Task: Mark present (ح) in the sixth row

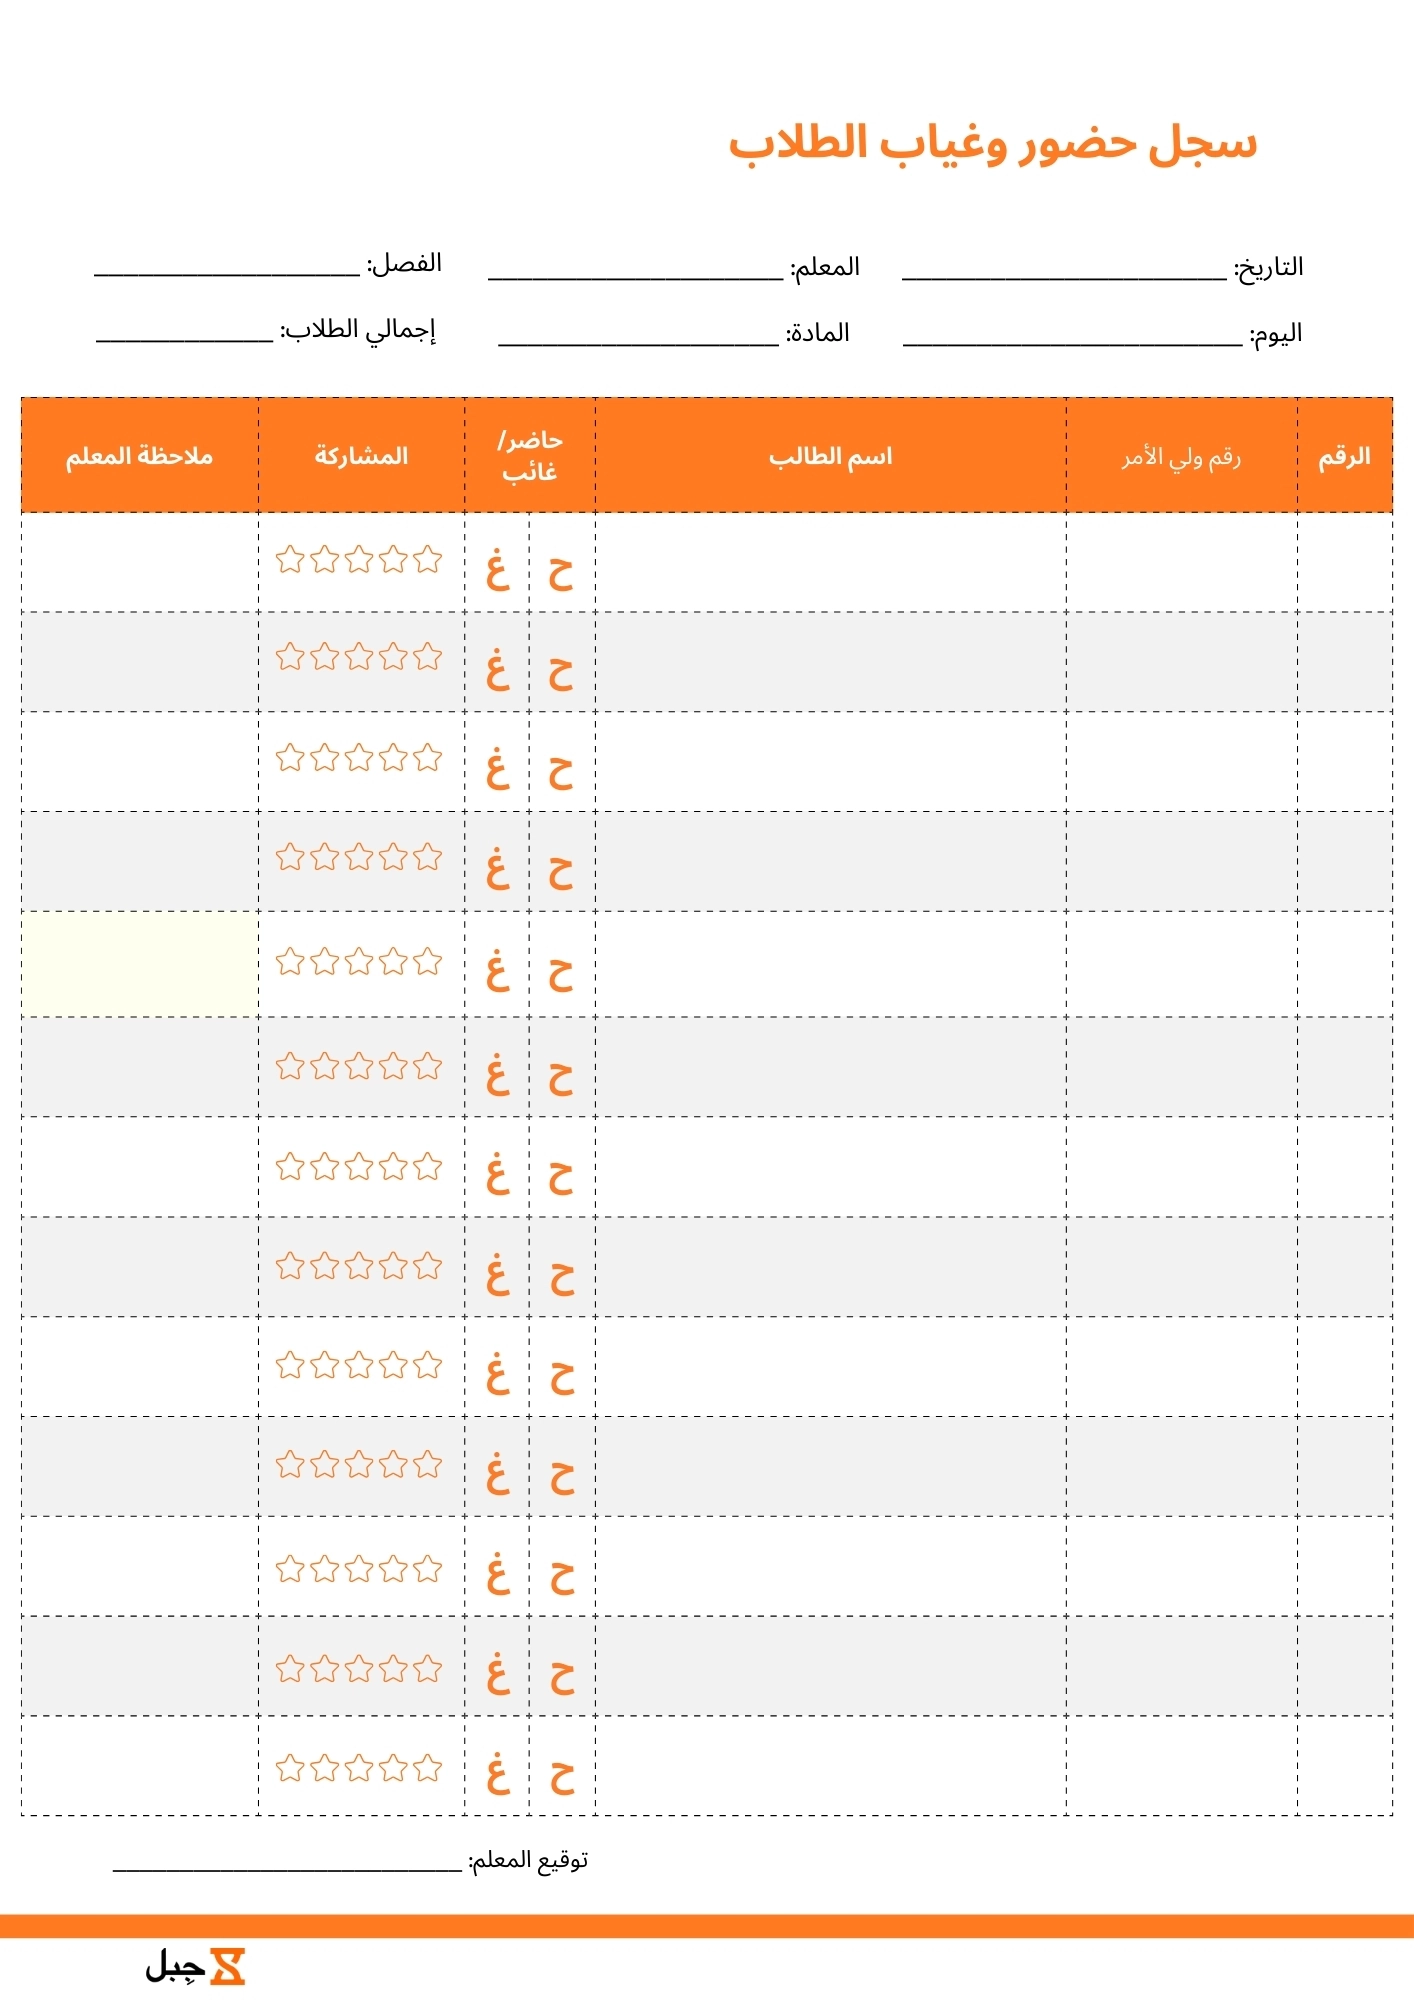Action: click(560, 1078)
